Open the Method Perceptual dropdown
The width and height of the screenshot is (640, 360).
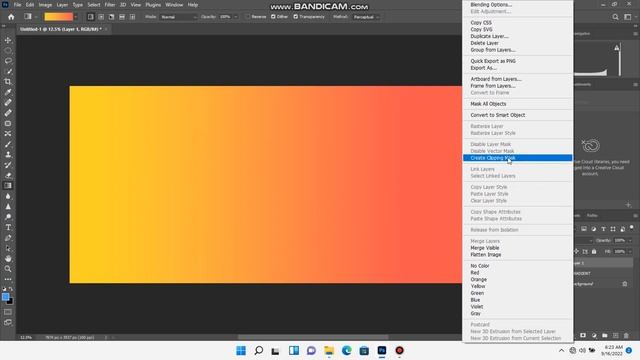click(x=366, y=17)
